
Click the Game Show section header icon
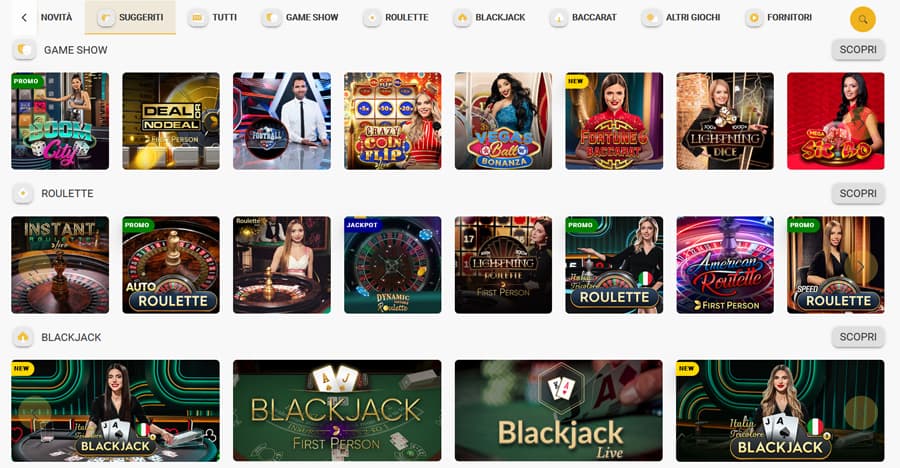[24, 50]
